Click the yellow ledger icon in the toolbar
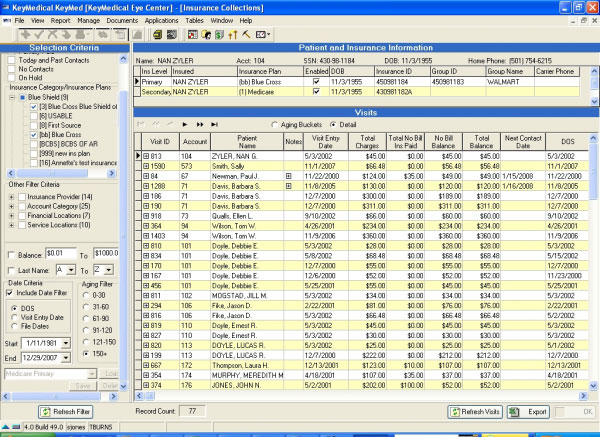Image resolution: width=600 pixels, height=437 pixels. pos(157,35)
